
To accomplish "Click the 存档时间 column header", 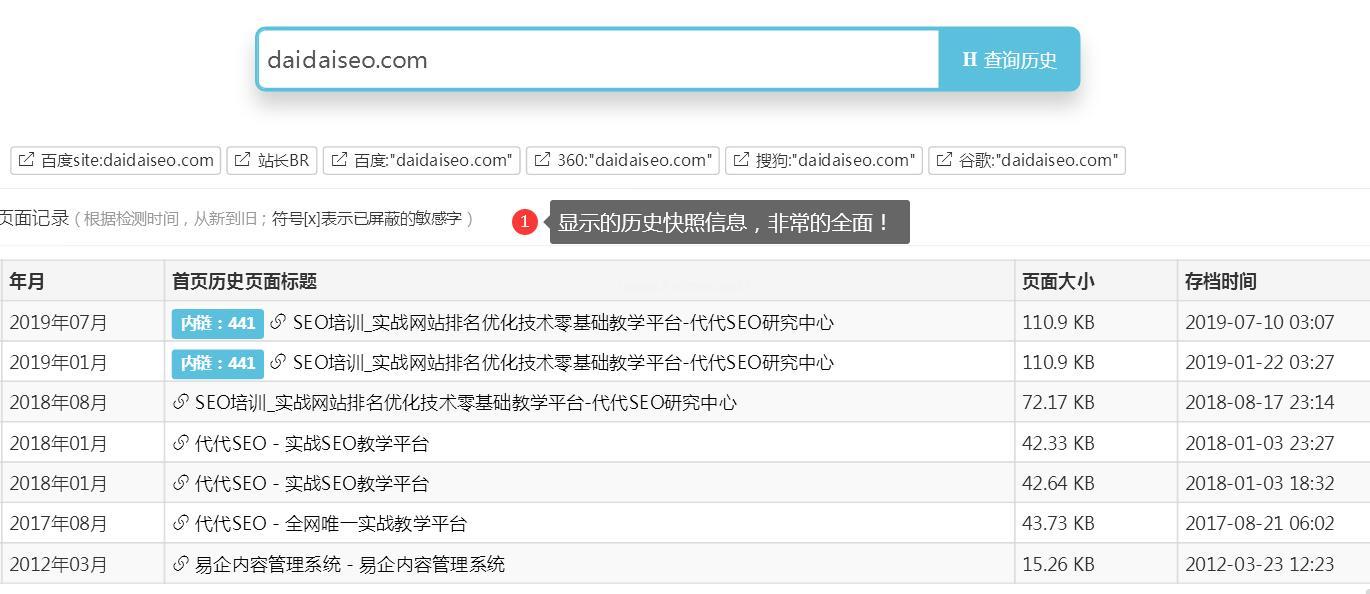I will 1221,281.
